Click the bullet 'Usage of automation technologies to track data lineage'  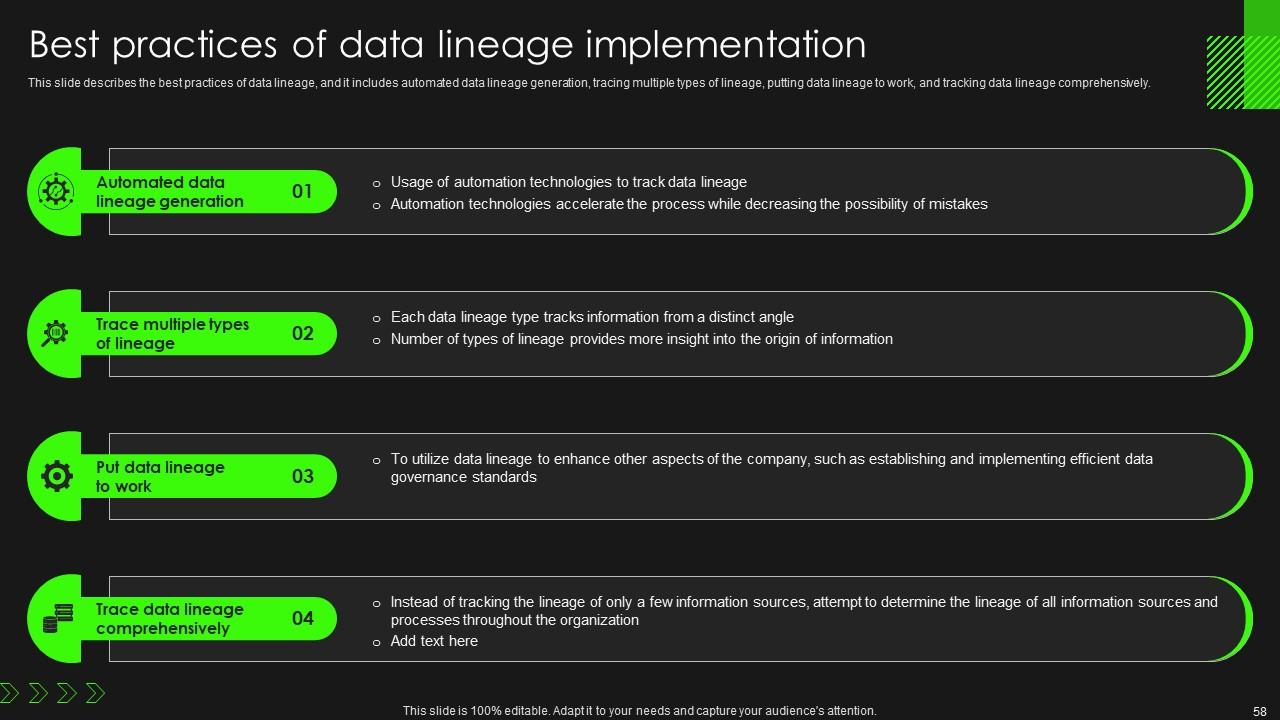tap(568, 182)
